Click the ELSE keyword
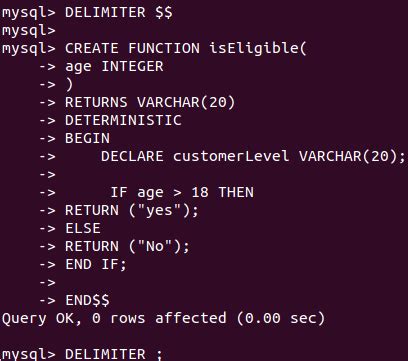This screenshot has height=361, width=408. (x=83, y=228)
